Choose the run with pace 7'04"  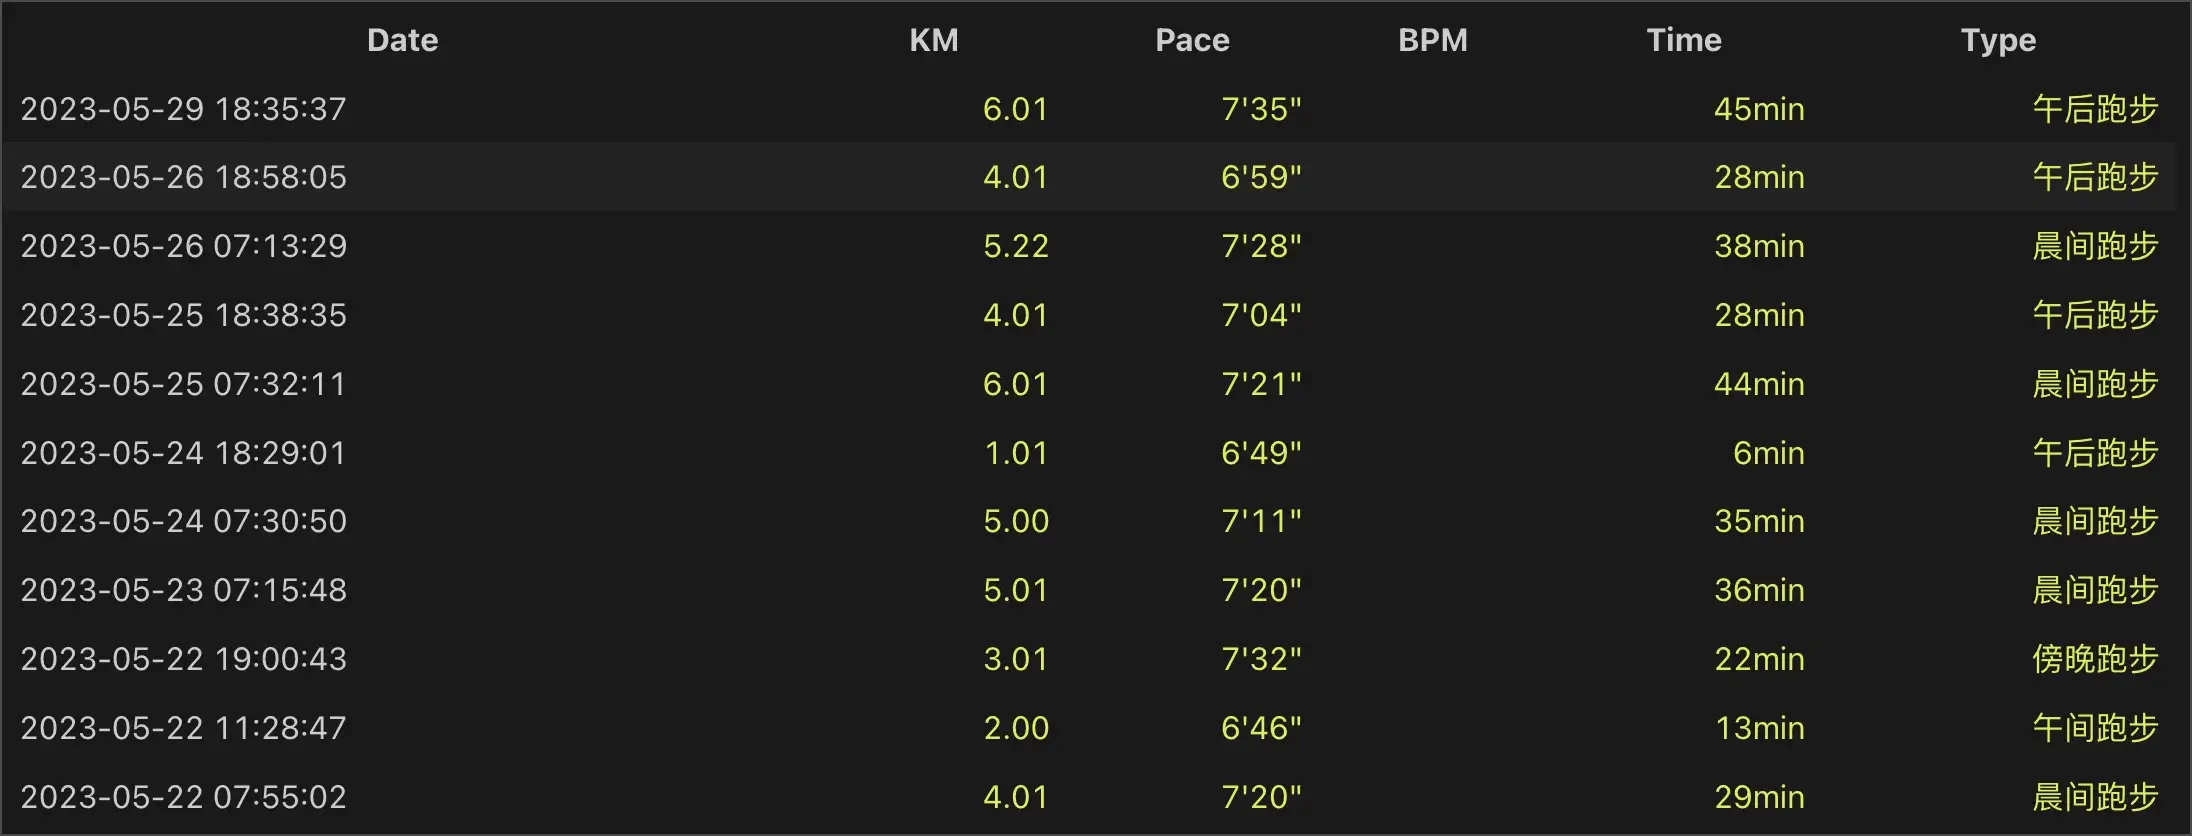(1090, 315)
